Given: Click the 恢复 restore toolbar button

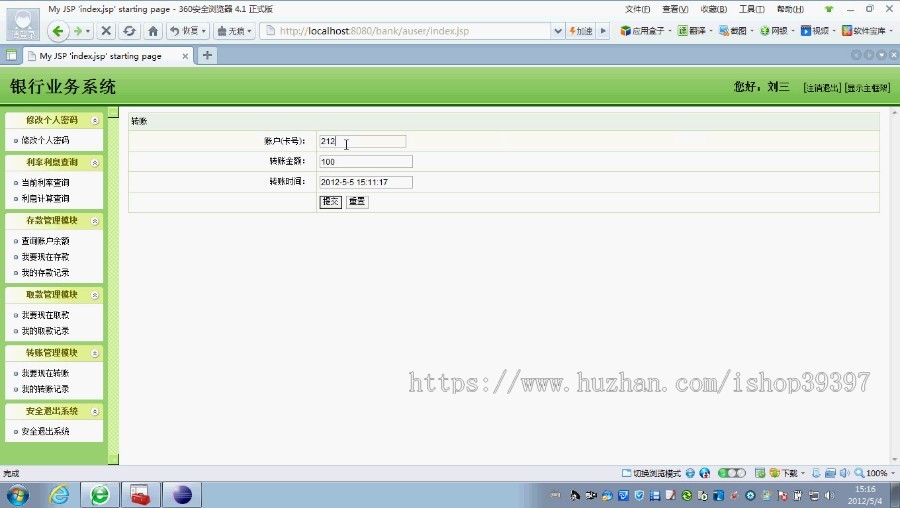Looking at the screenshot, I should (188, 31).
